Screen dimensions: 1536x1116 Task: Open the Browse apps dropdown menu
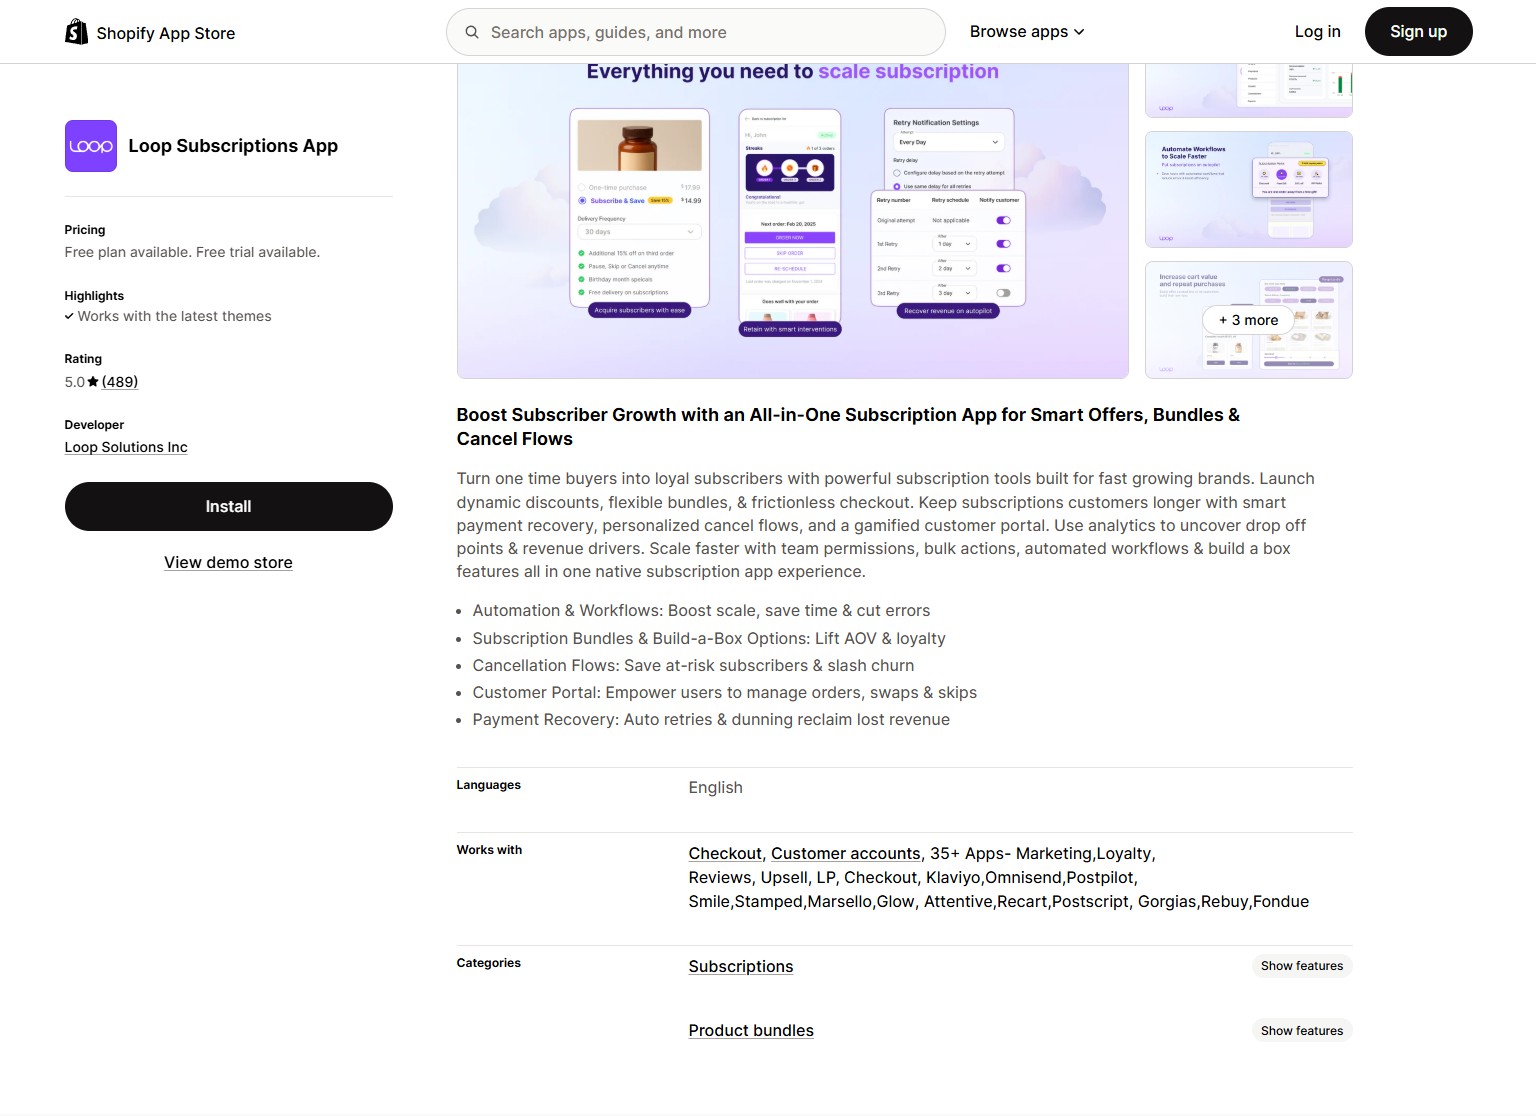tap(1026, 32)
